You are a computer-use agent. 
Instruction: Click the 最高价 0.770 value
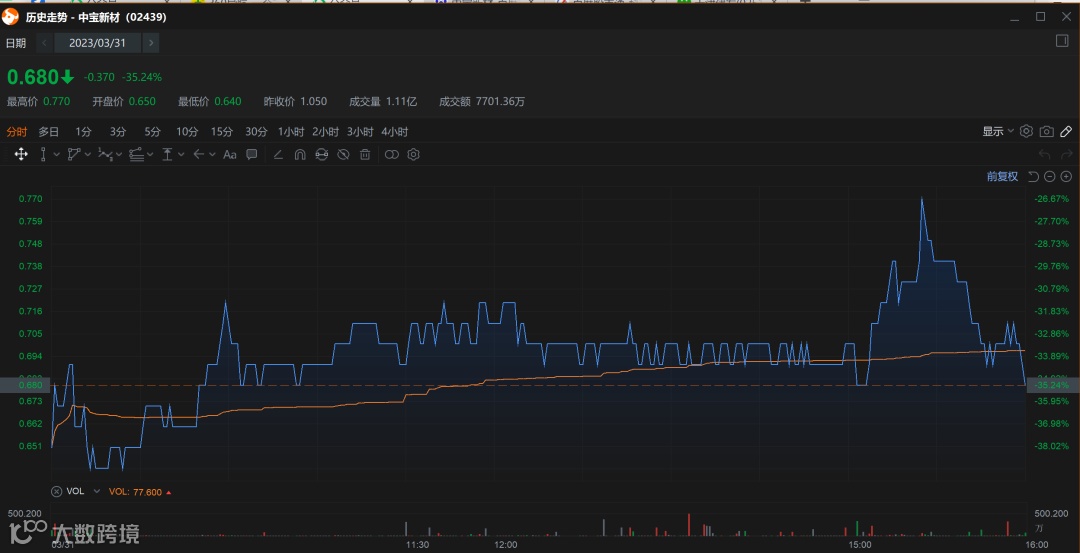tap(39, 101)
